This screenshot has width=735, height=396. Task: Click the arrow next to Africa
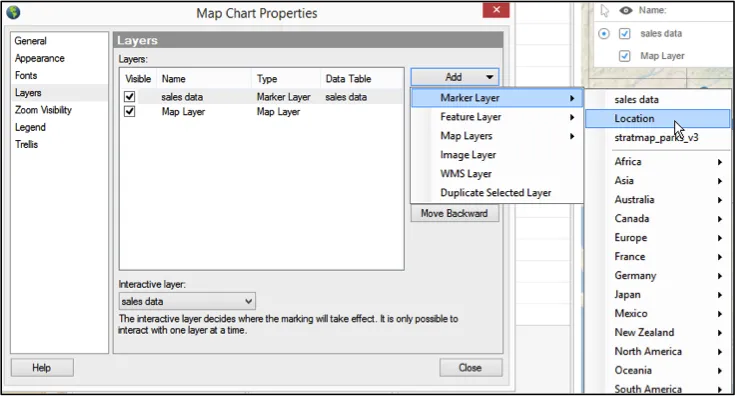pyautogui.click(x=720, y=162)
